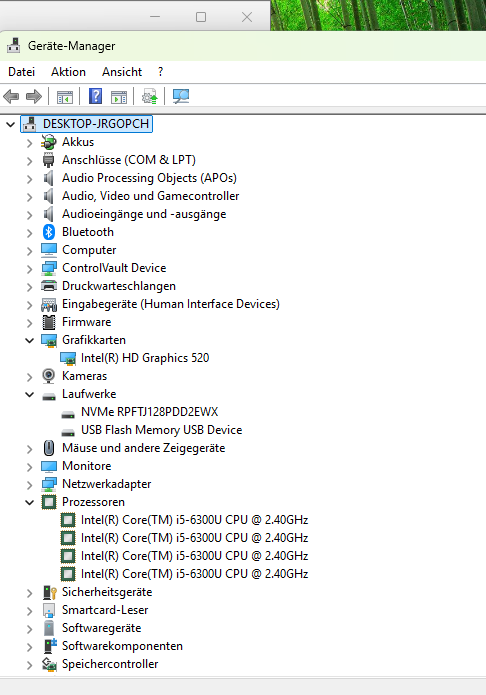486x695 pixels.
Task: Click the Akkus battery icon
Action: pos(49,142)
